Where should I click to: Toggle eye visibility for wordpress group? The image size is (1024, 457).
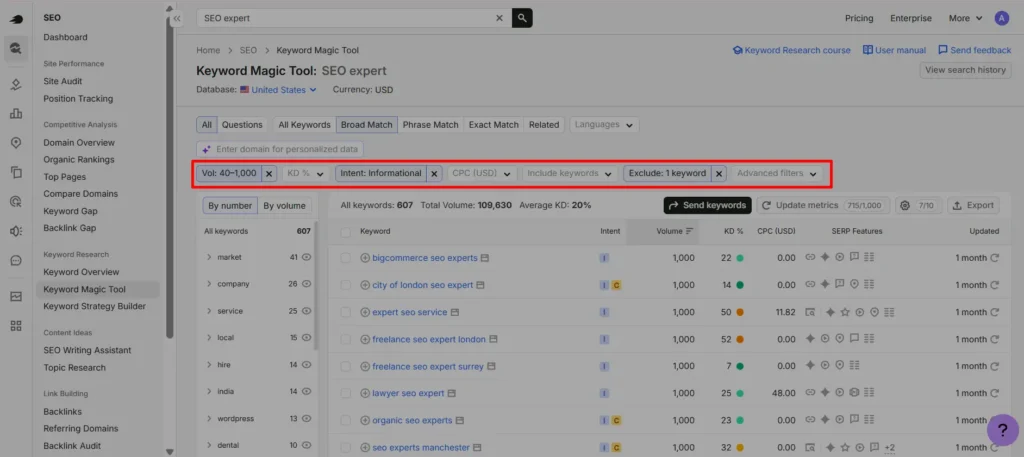306,418
